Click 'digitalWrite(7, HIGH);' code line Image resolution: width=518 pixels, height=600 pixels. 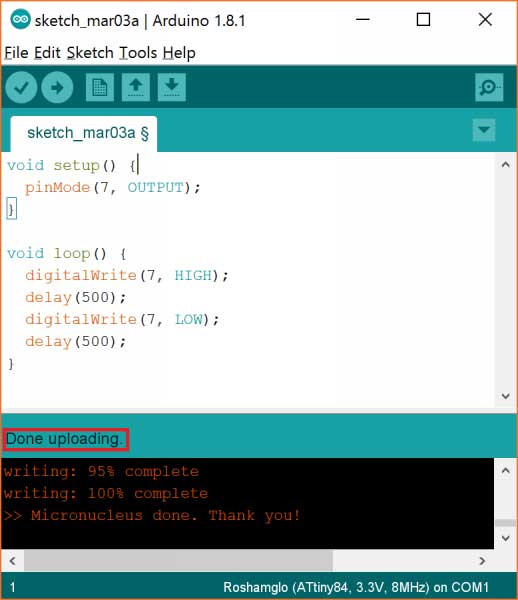pos(127,276)
